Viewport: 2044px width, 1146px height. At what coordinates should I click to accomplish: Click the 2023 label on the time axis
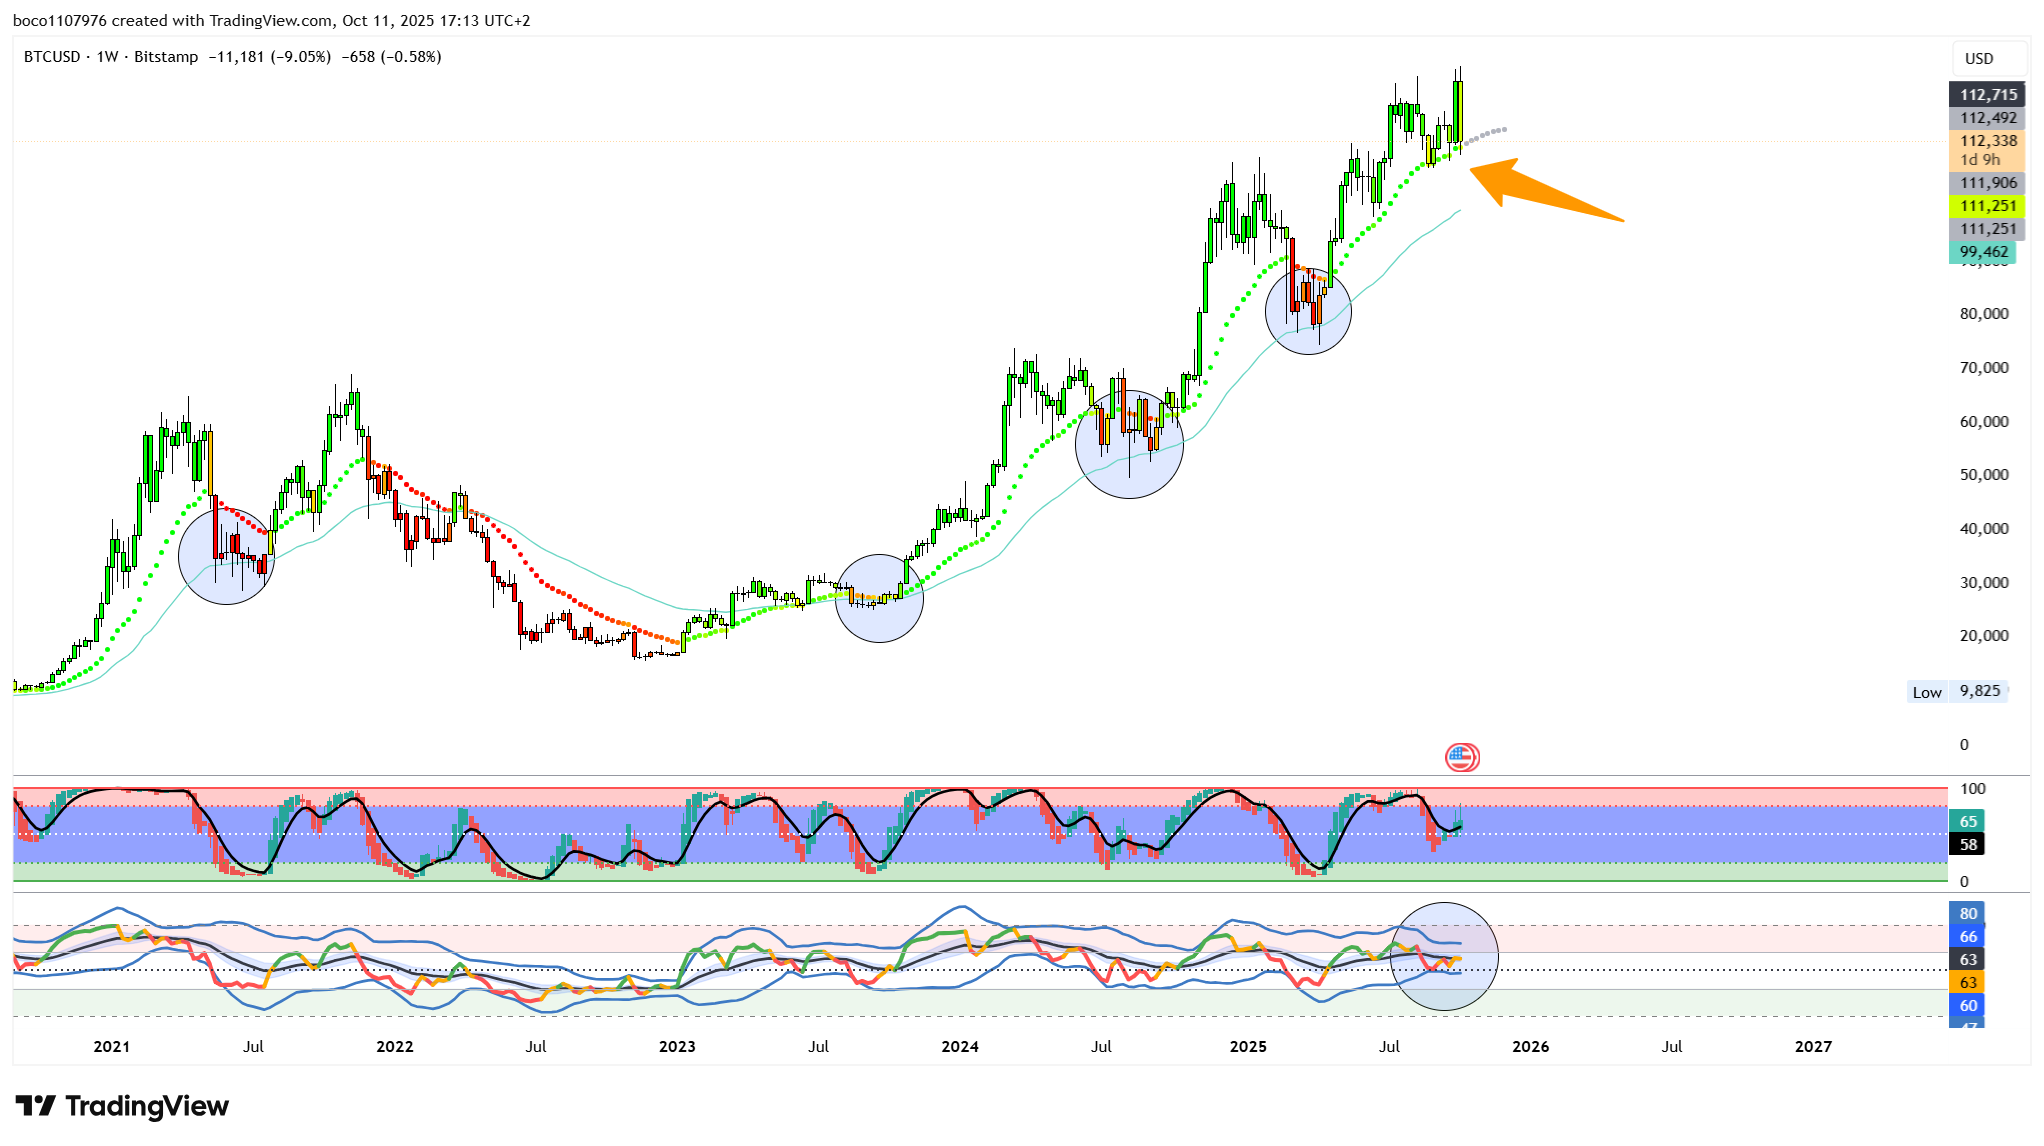click(x=677, y=1046)
